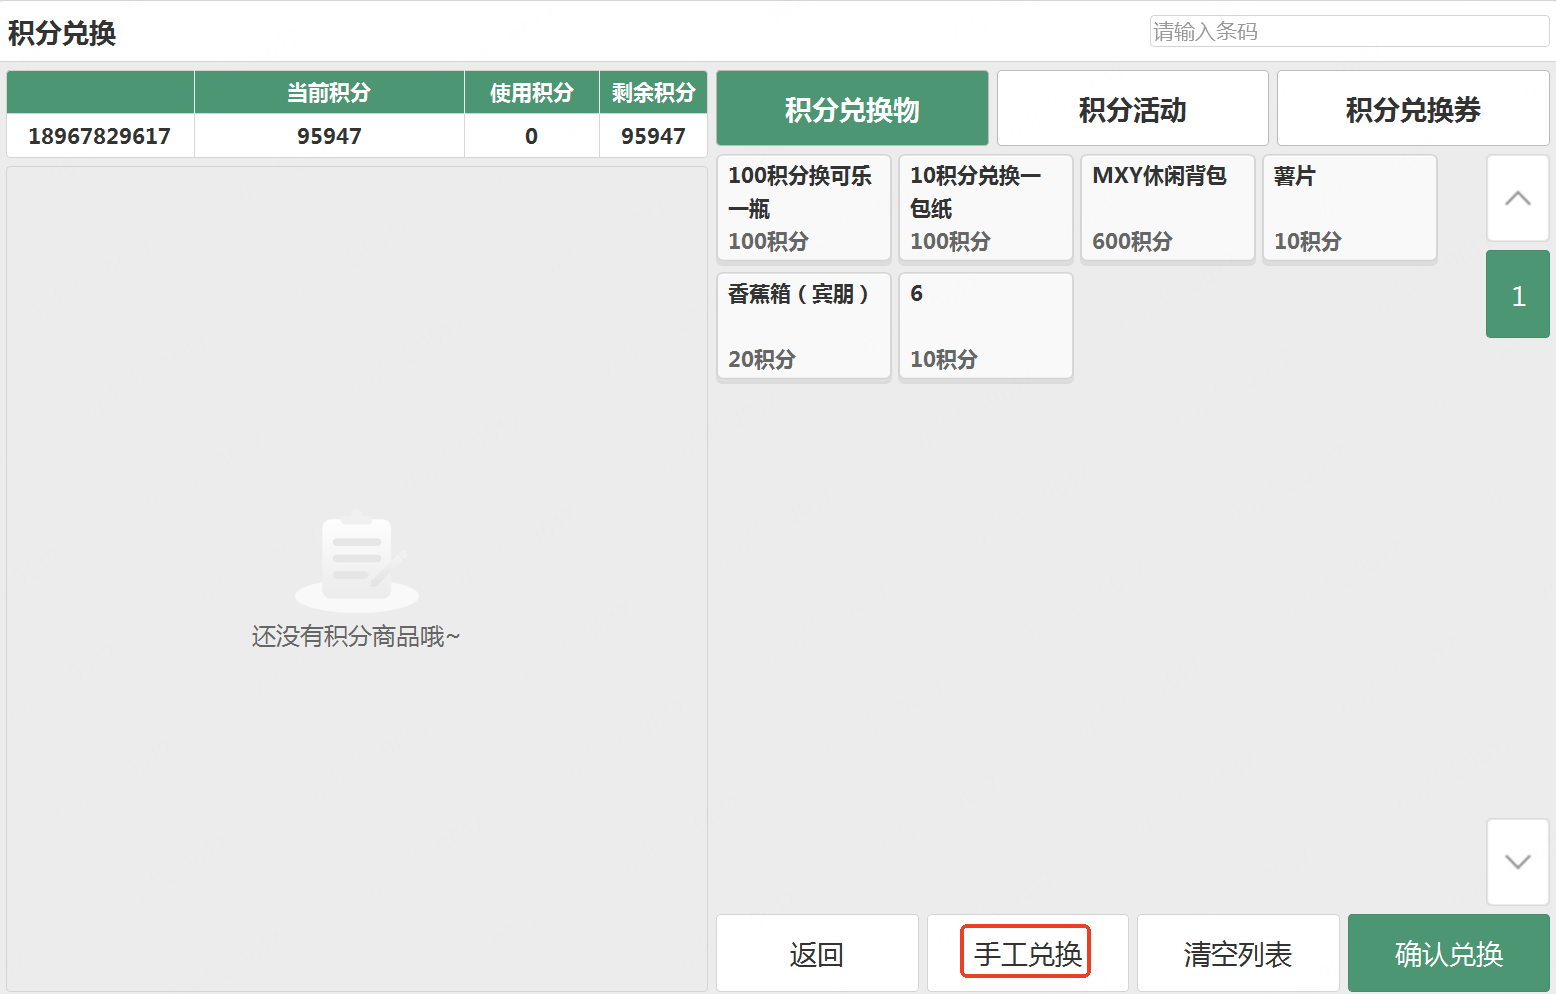Select the item card named 6
1556x994 pixels.
[x=985, y=326]
